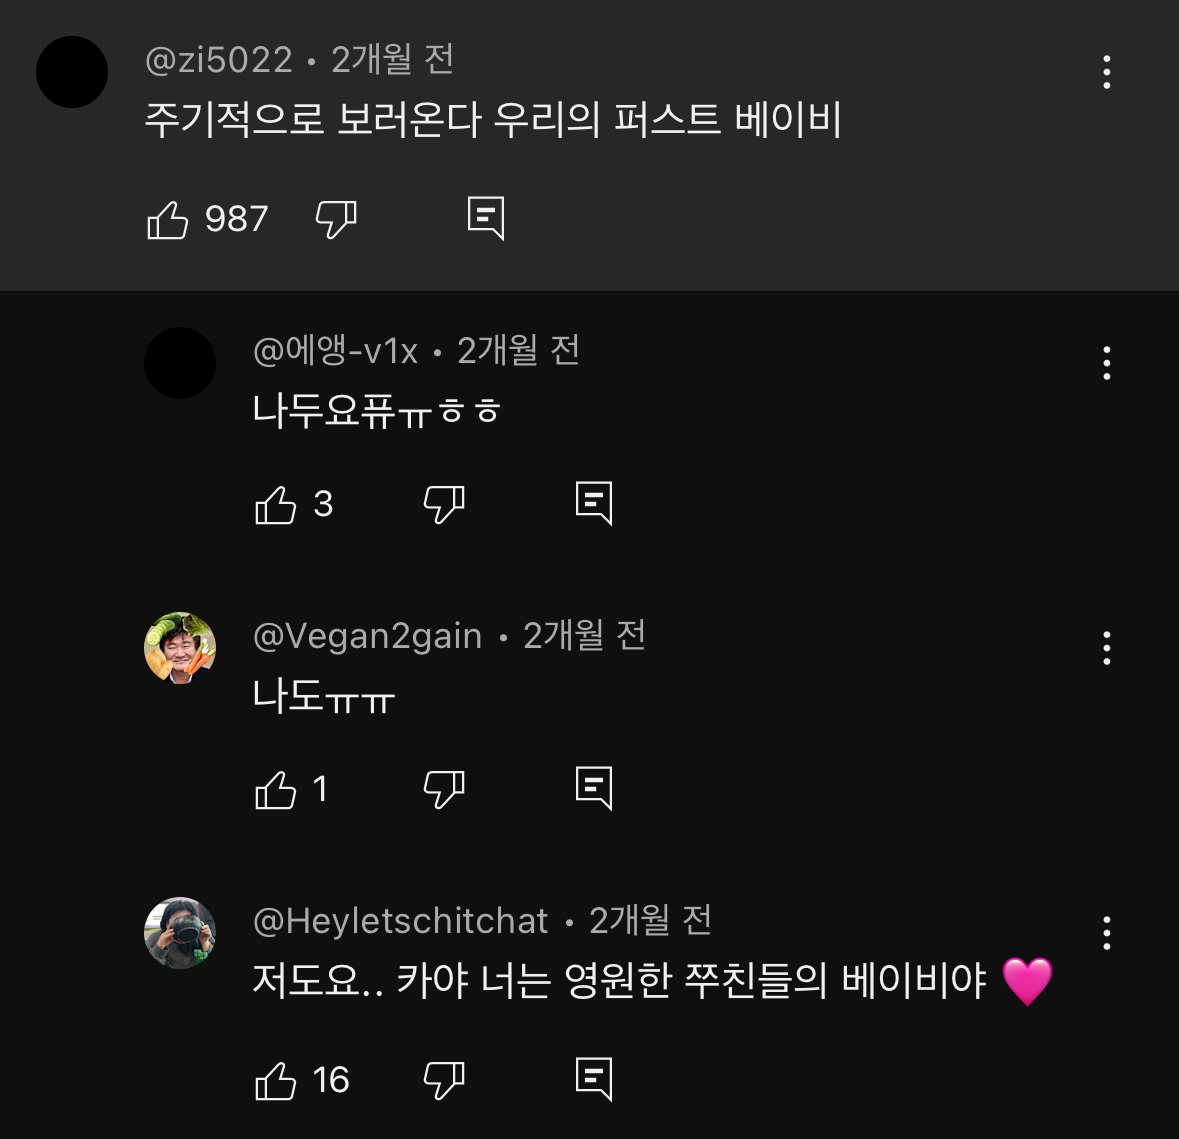Open the @Heyletschitchat channel via username

[401, 921]
